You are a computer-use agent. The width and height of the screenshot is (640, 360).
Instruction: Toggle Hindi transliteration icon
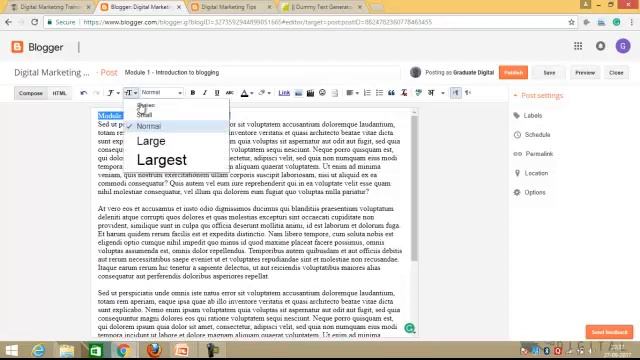click(x=431, y=93)
